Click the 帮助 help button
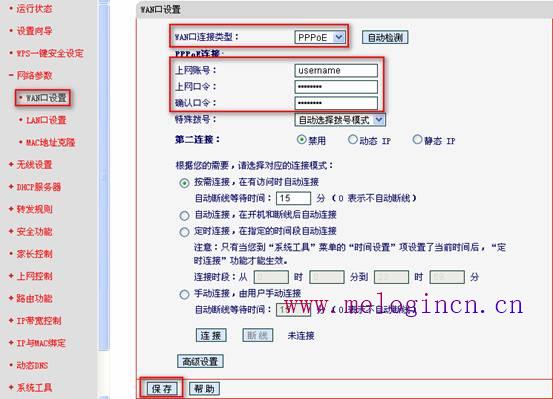The height and width of the screenshot is (399, 553). (x=204, y=389)
